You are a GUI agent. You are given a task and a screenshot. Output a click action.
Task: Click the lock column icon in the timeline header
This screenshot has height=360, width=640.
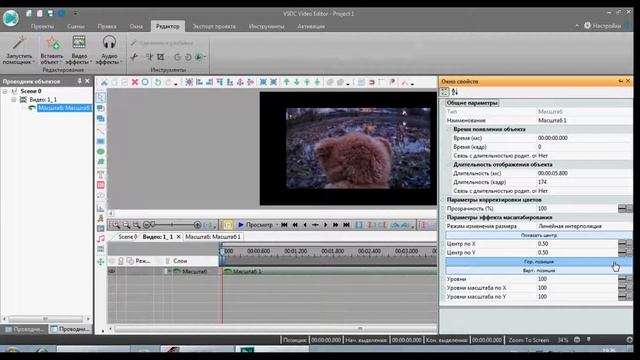pos(121,261)
